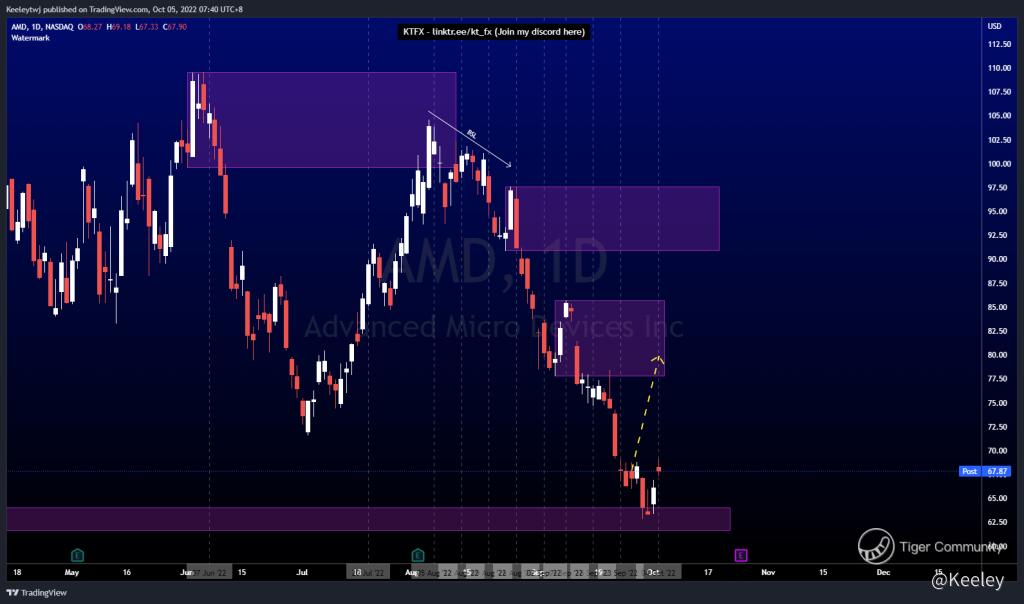Click the green earnings marker near Aug
The height and width of the screenshot is (604, 1024).
click(418, 555)
